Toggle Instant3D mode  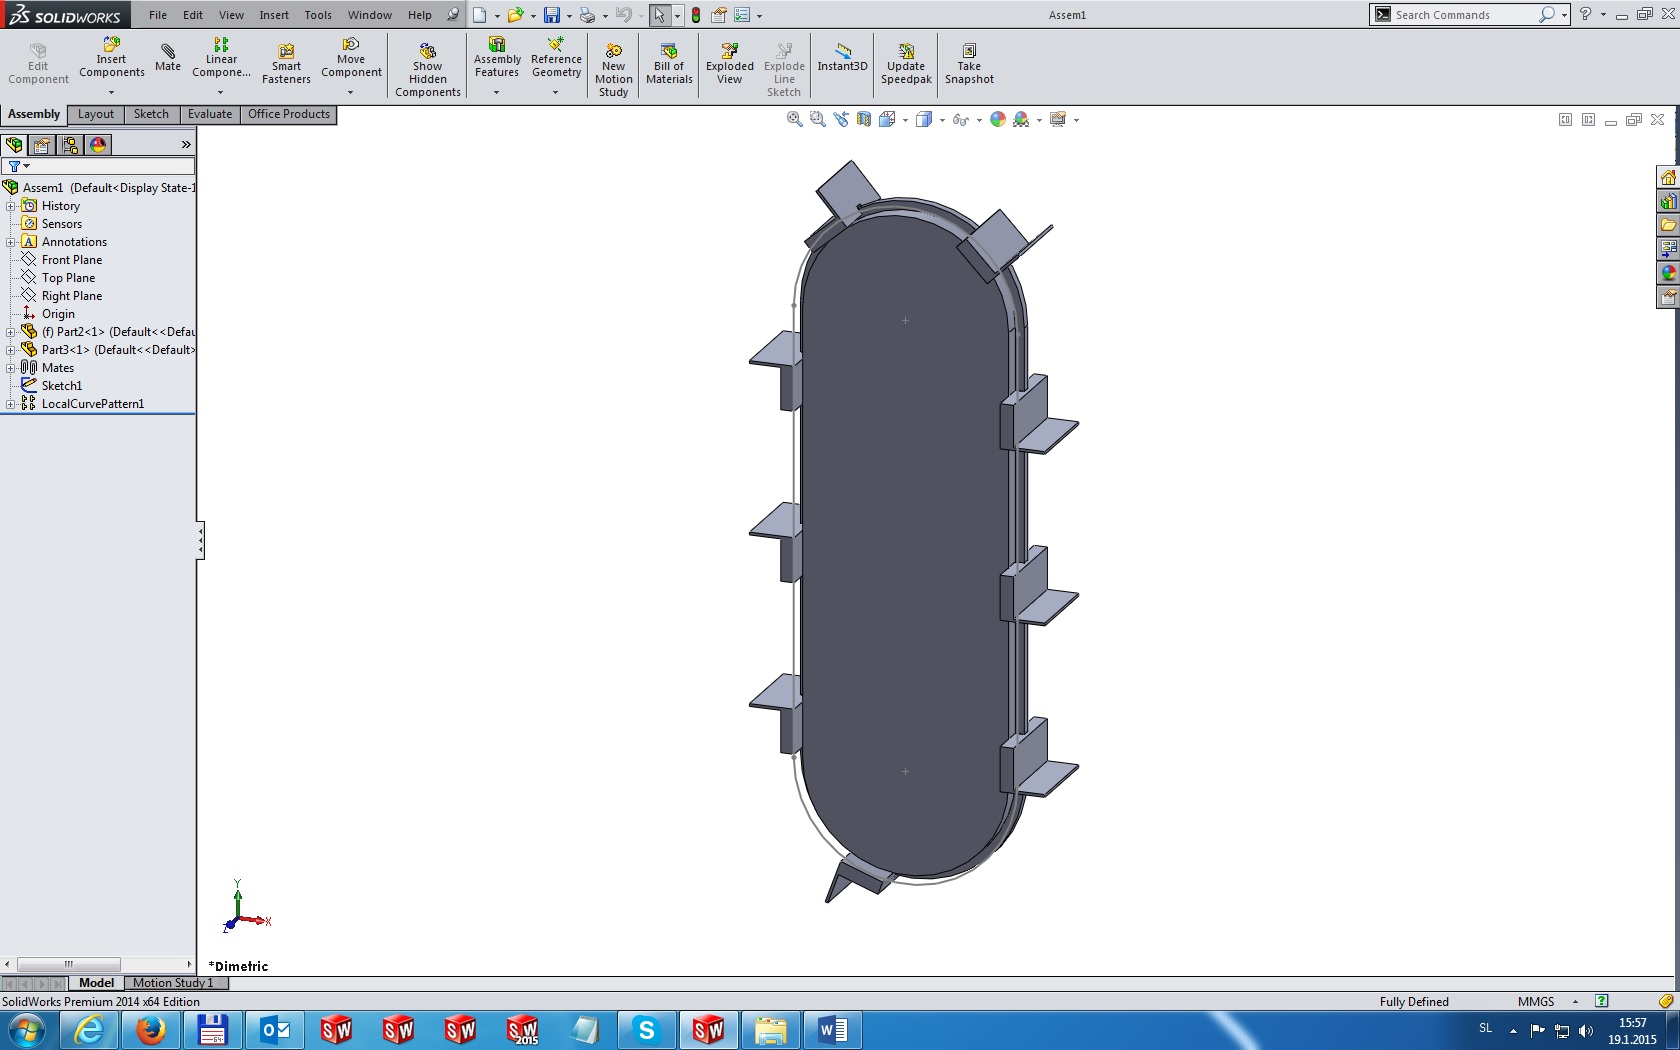[x=842, y=57]
